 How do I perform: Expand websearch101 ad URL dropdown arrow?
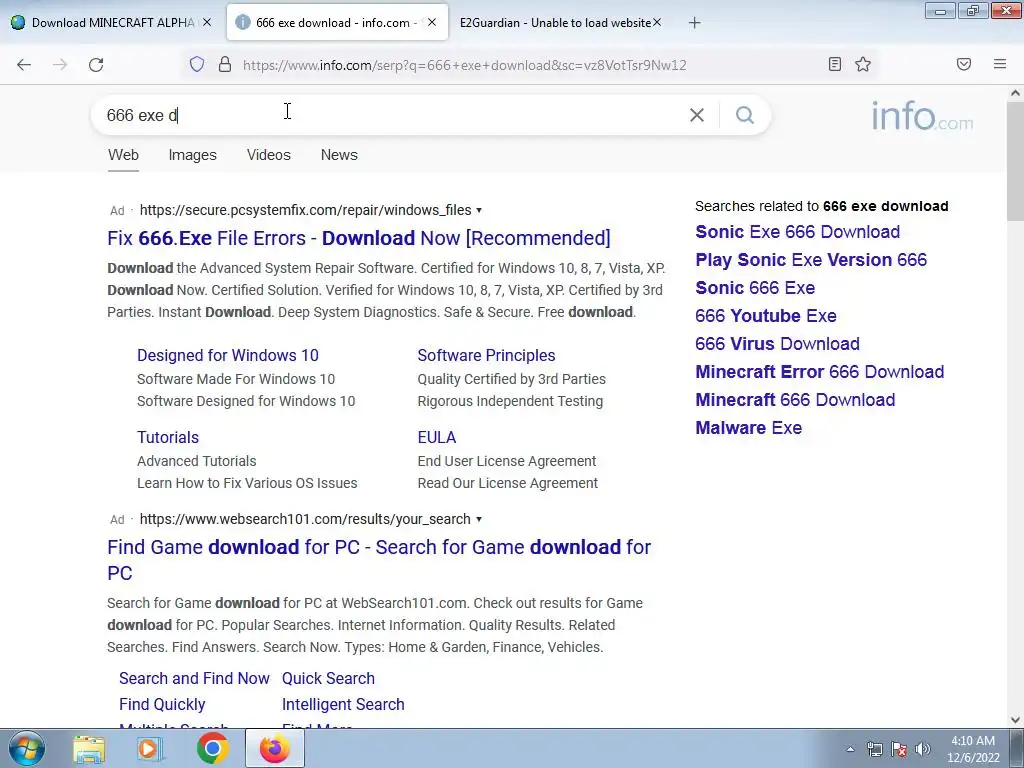click(x=479, y=519)
